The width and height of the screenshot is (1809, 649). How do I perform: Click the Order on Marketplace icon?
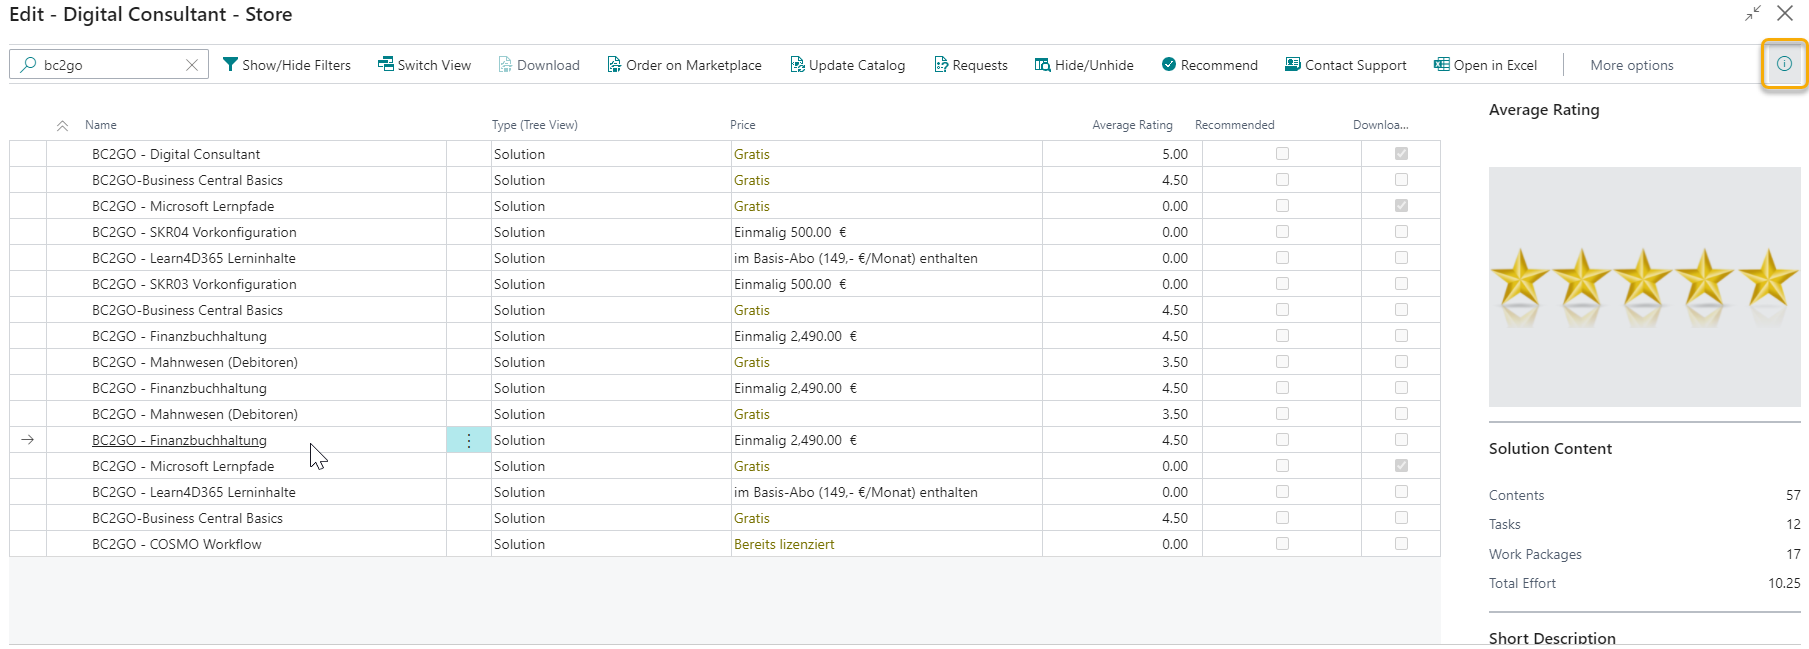point(614,65)
